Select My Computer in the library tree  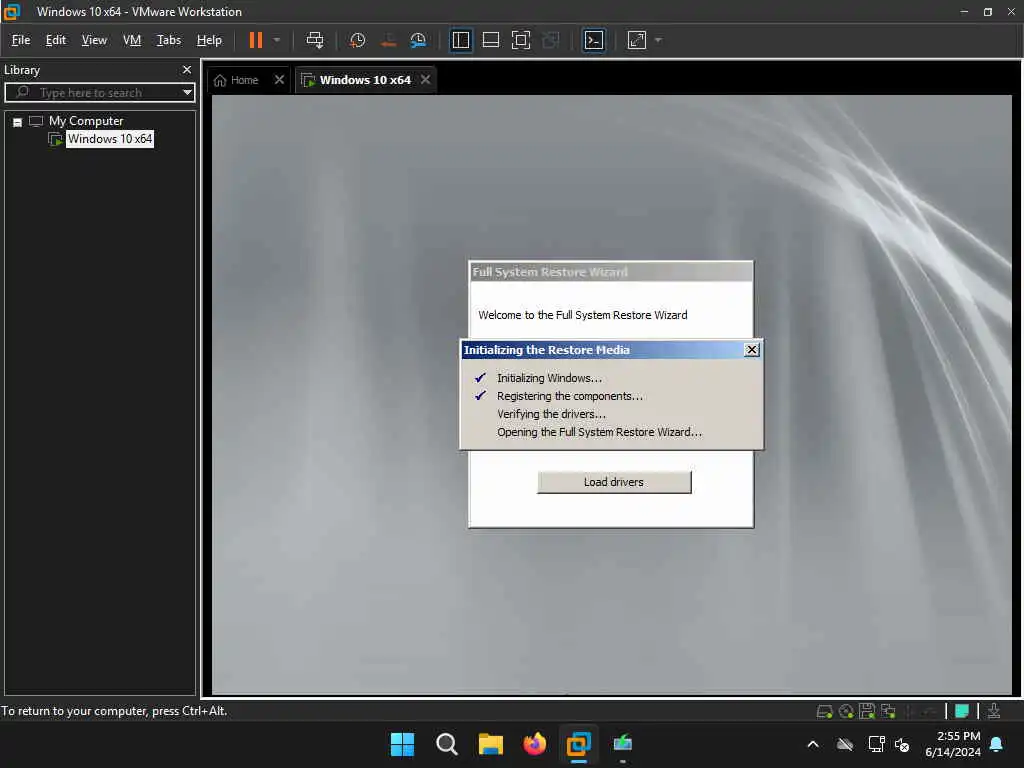86,121
